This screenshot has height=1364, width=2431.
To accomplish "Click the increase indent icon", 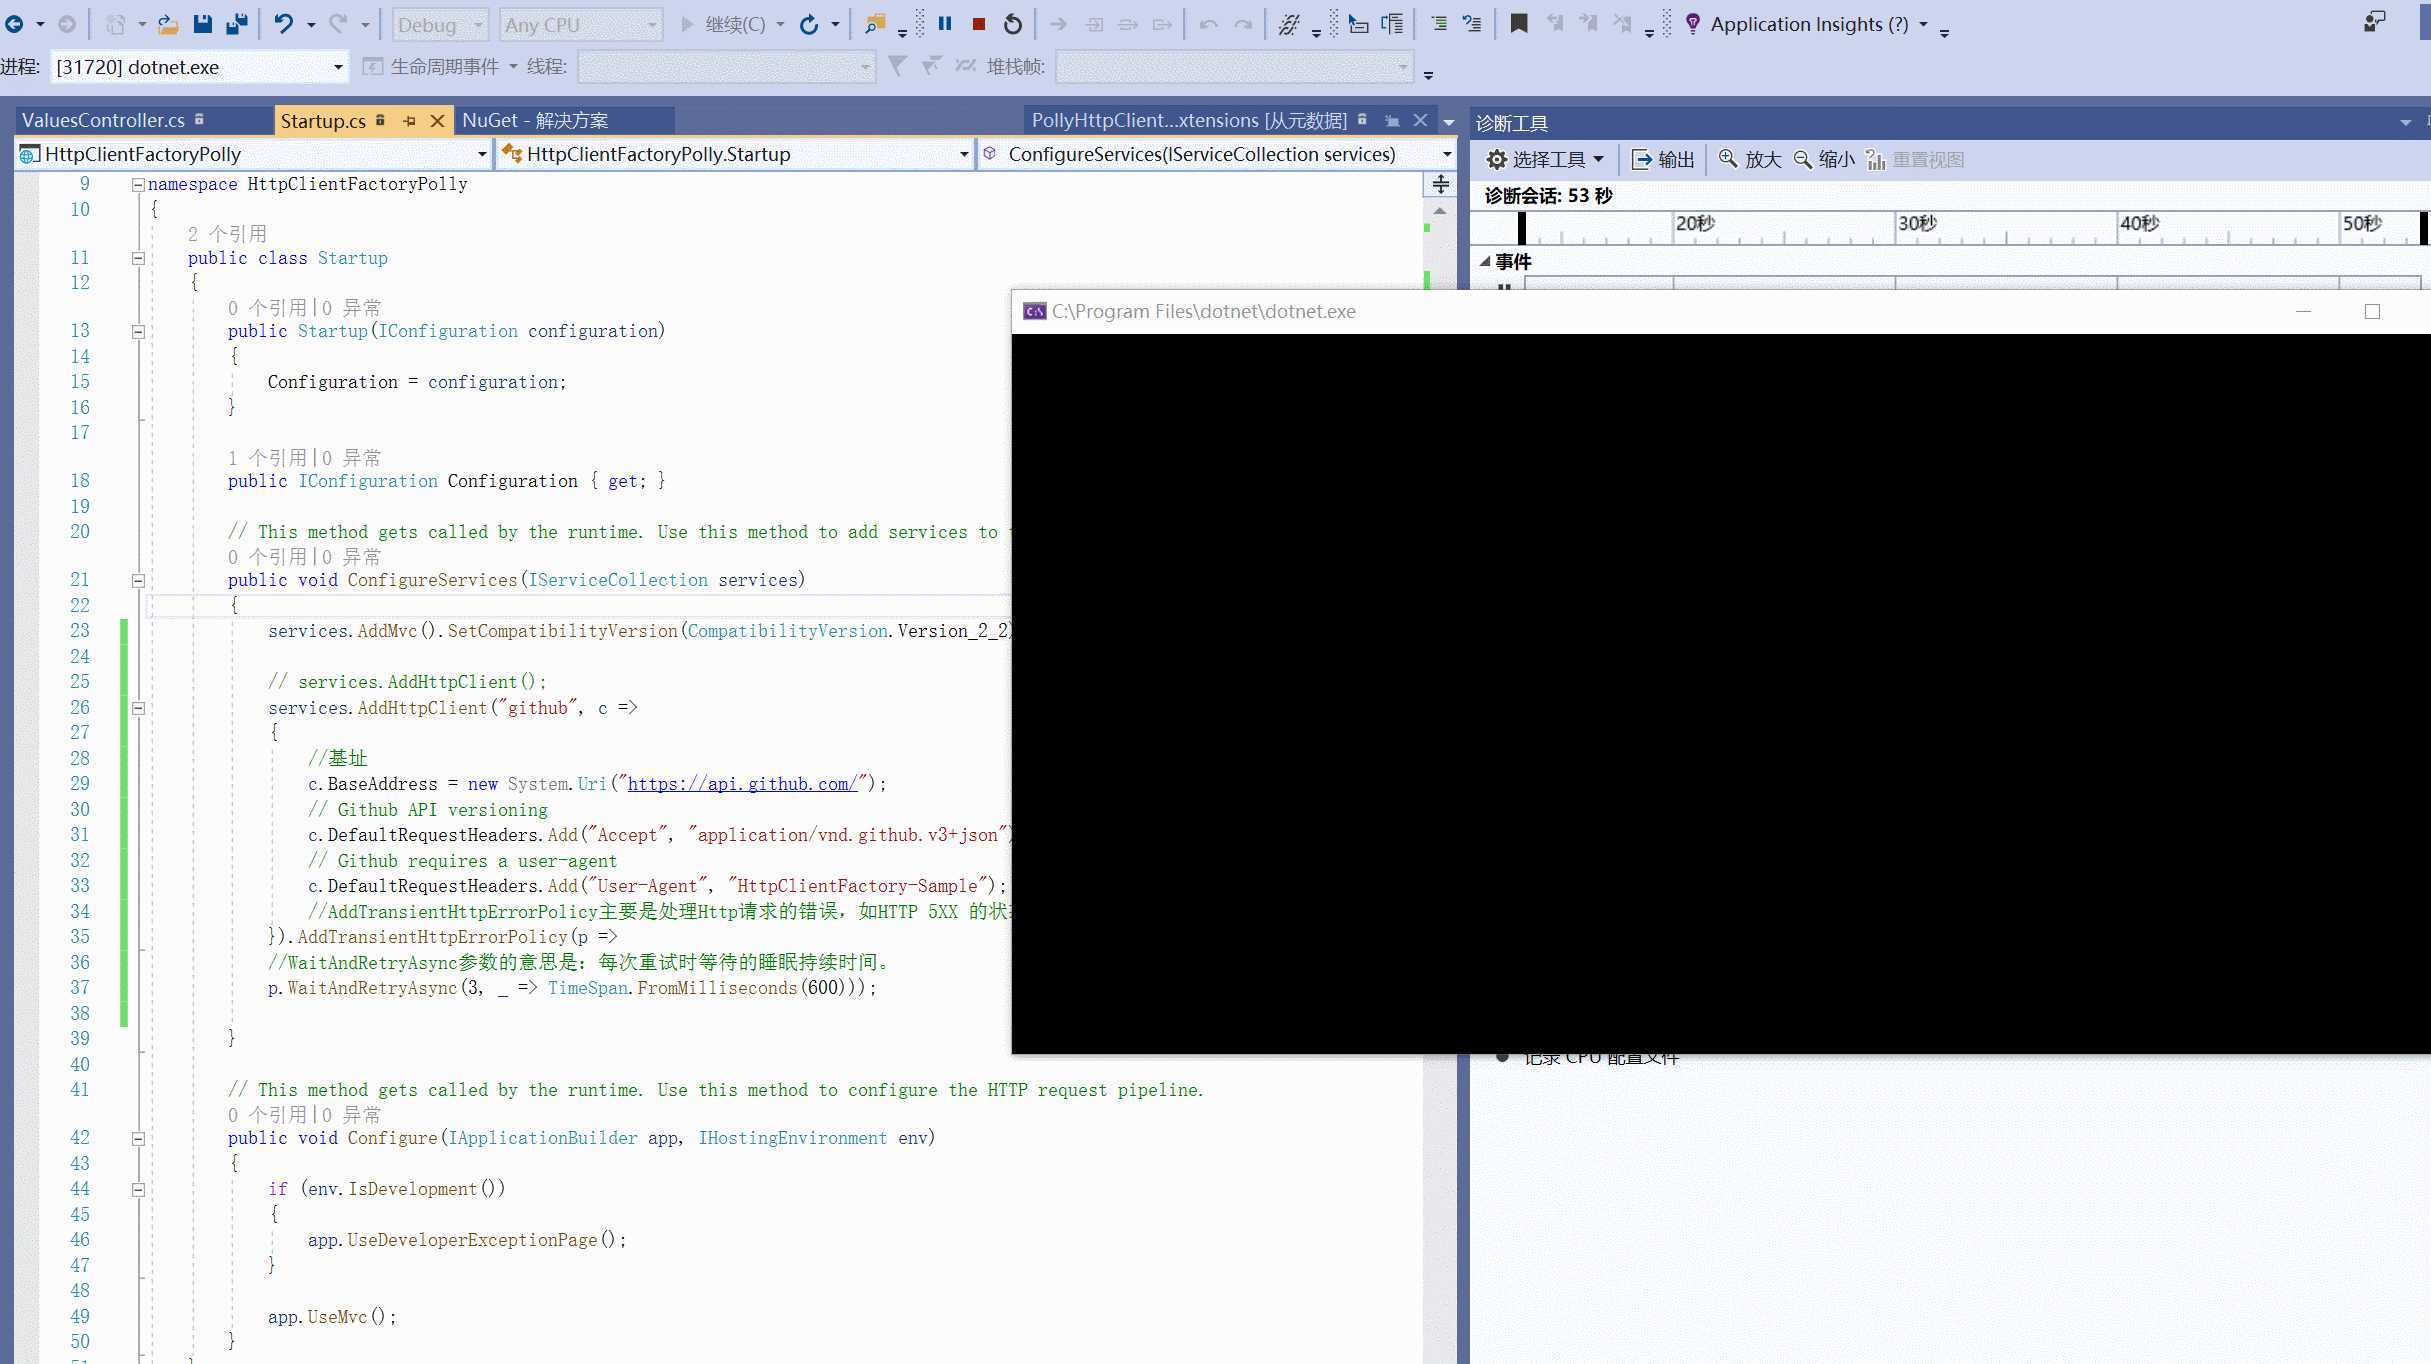I will tap(1438, 24).
